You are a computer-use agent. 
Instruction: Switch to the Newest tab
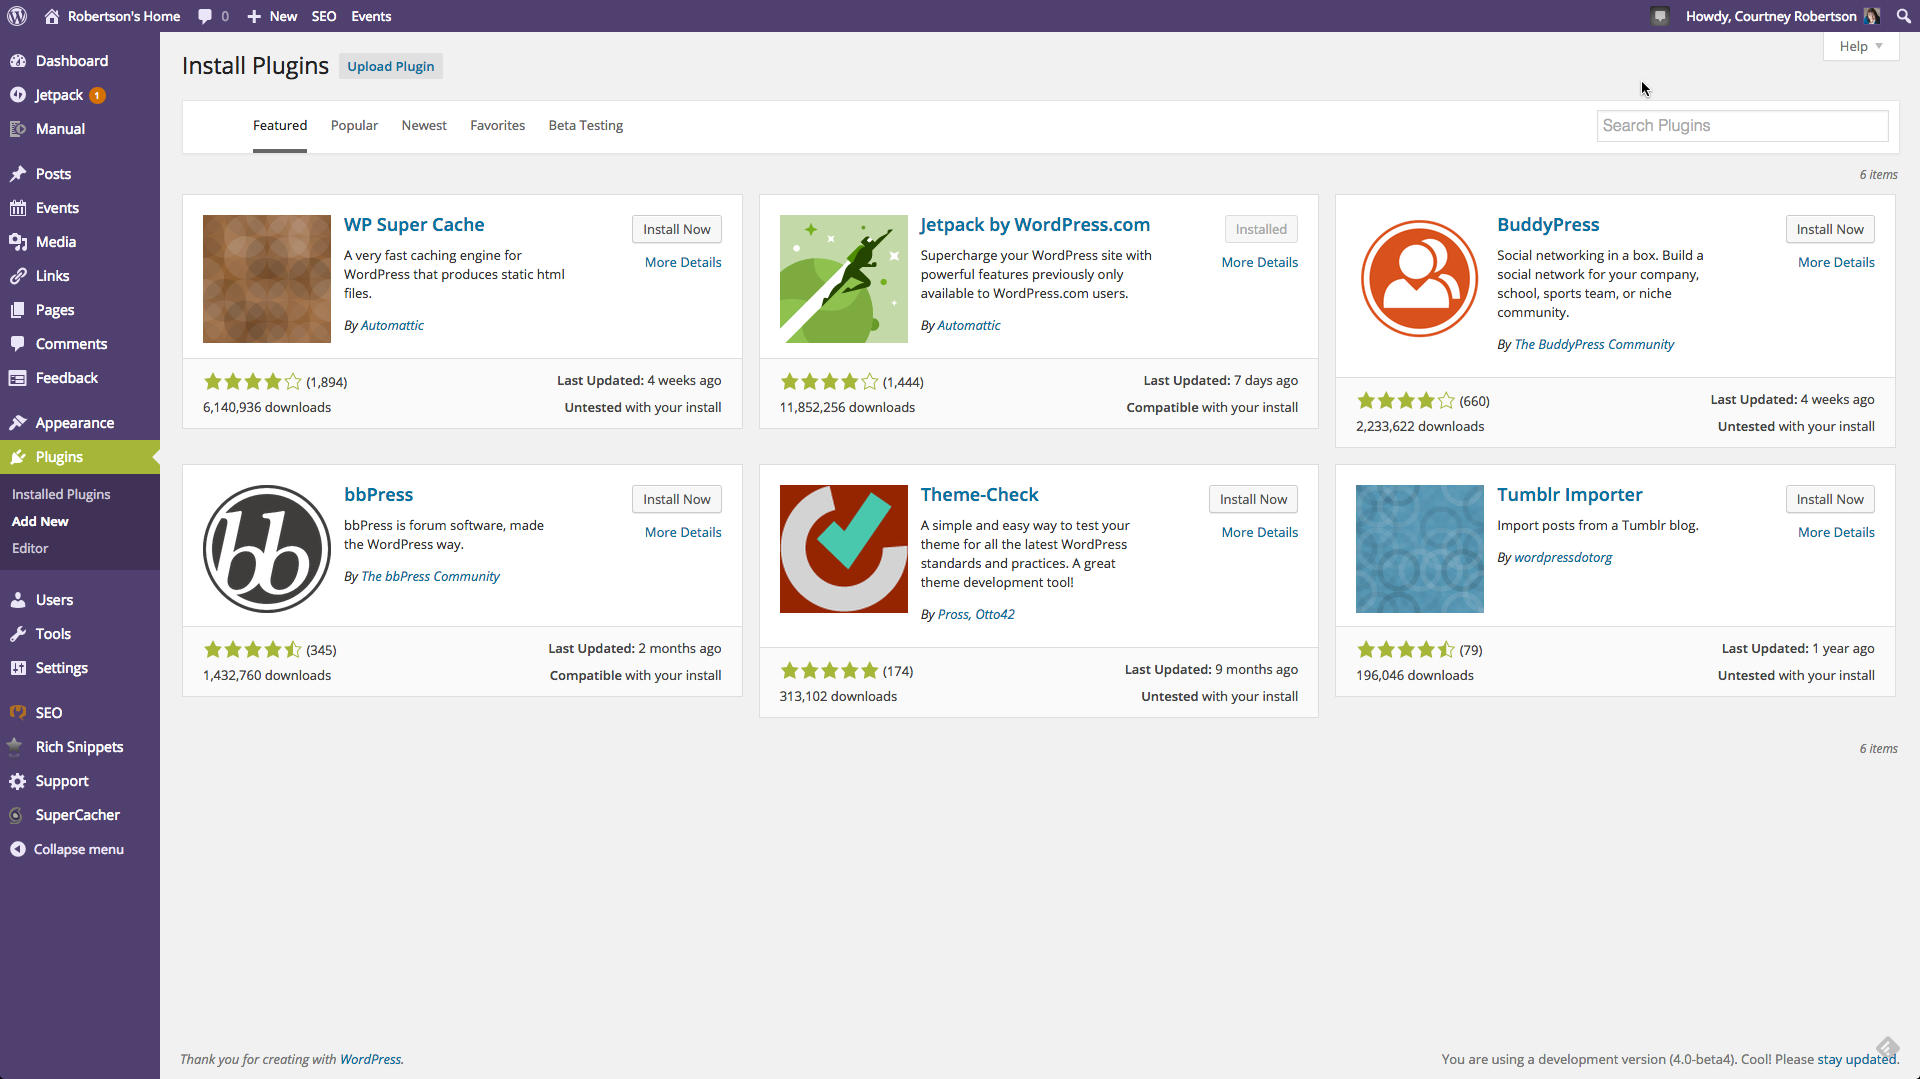point(424,125)
